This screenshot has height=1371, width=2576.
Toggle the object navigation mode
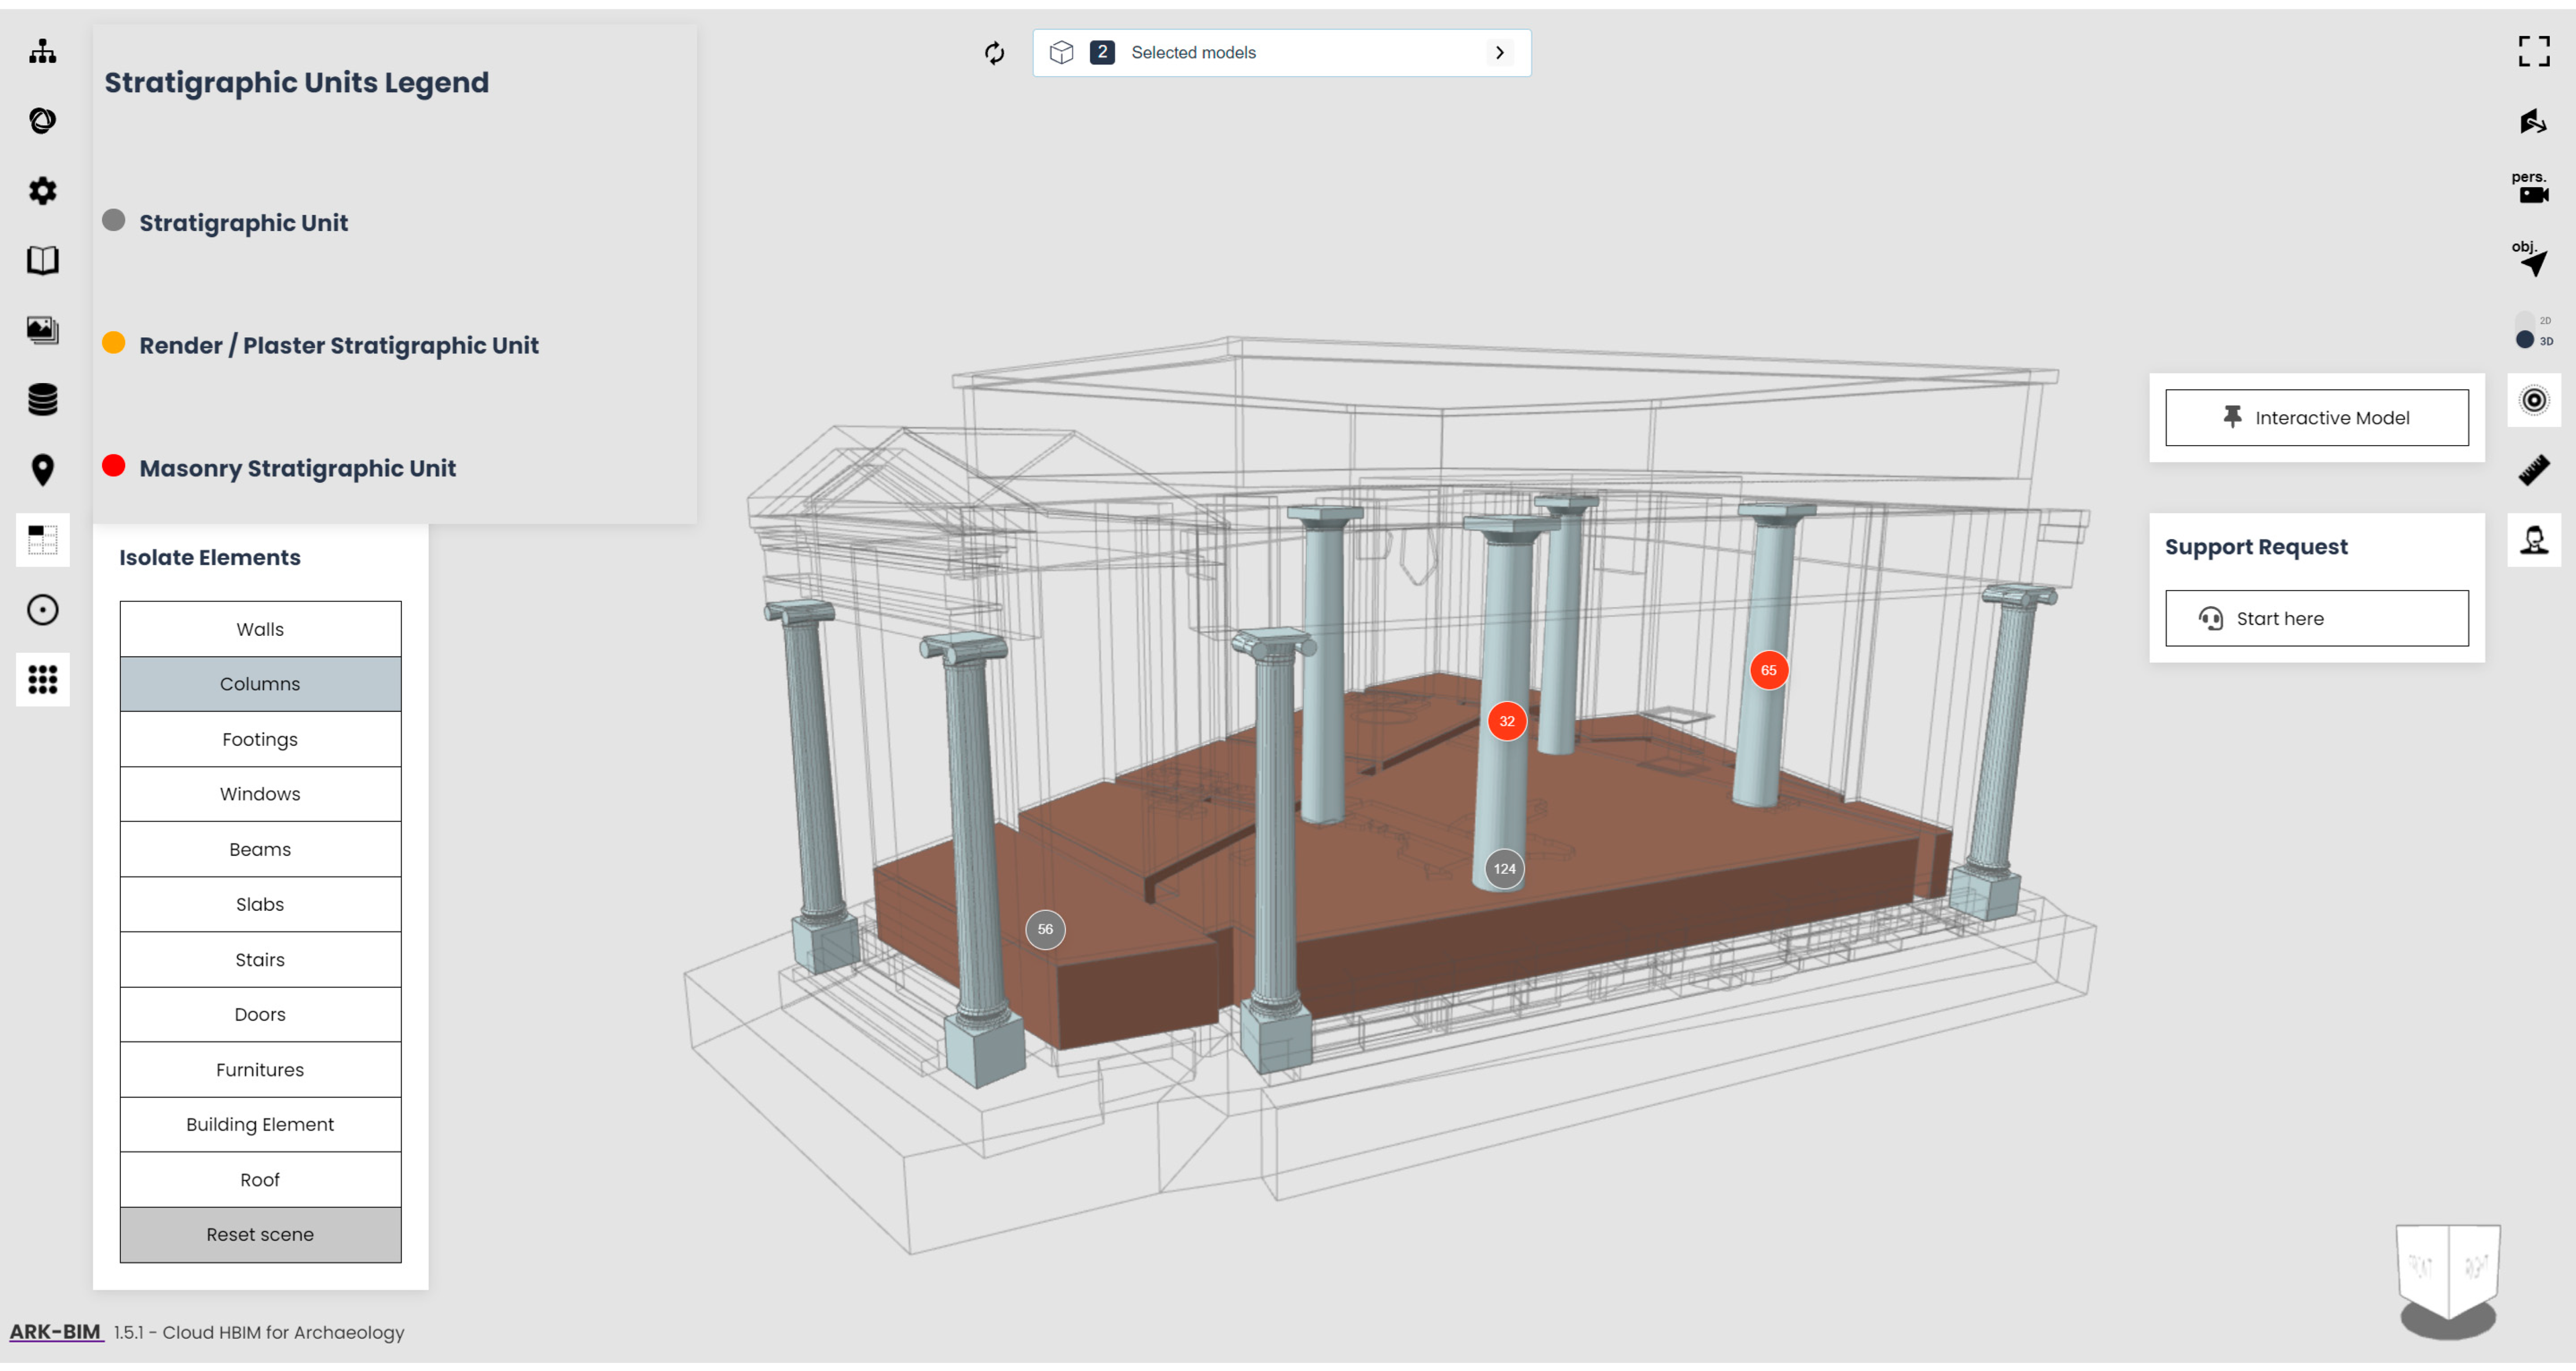pyautogui.click(x=2531, y=258)
